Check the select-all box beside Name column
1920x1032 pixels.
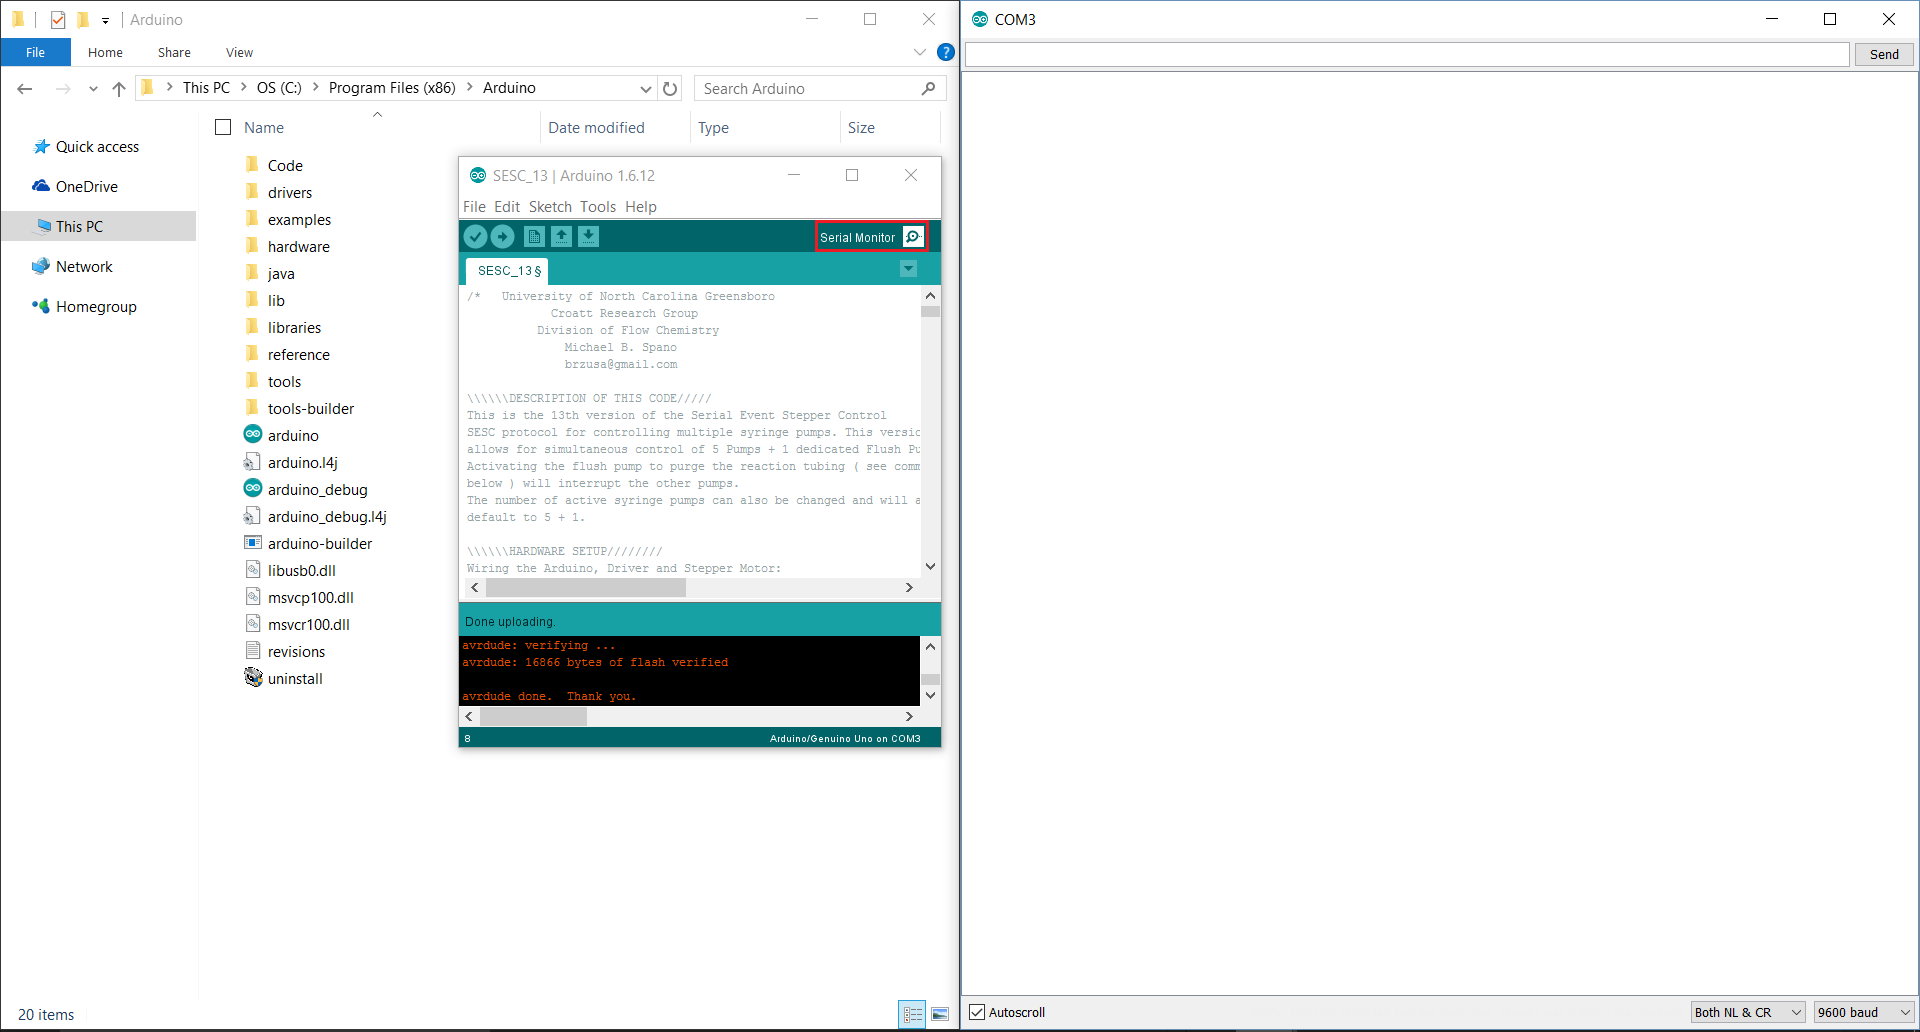[x=223, y=127]
